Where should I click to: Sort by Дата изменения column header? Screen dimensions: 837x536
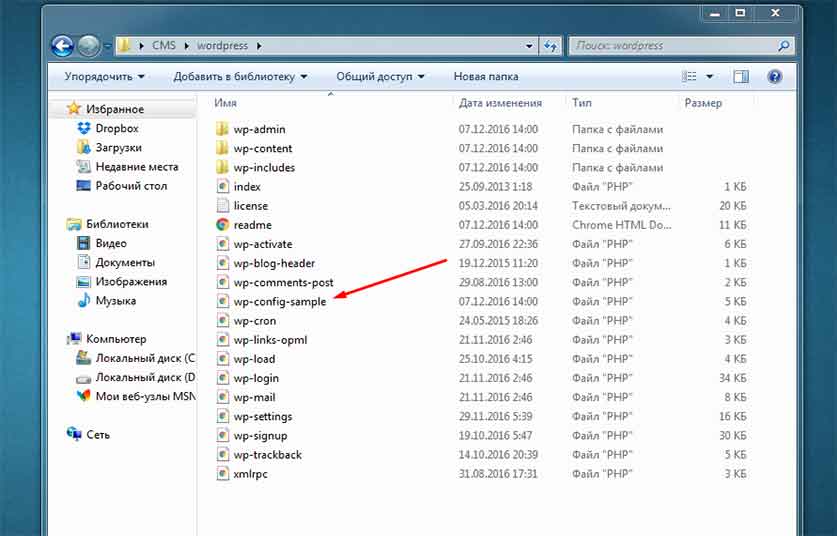pos(500,103)
